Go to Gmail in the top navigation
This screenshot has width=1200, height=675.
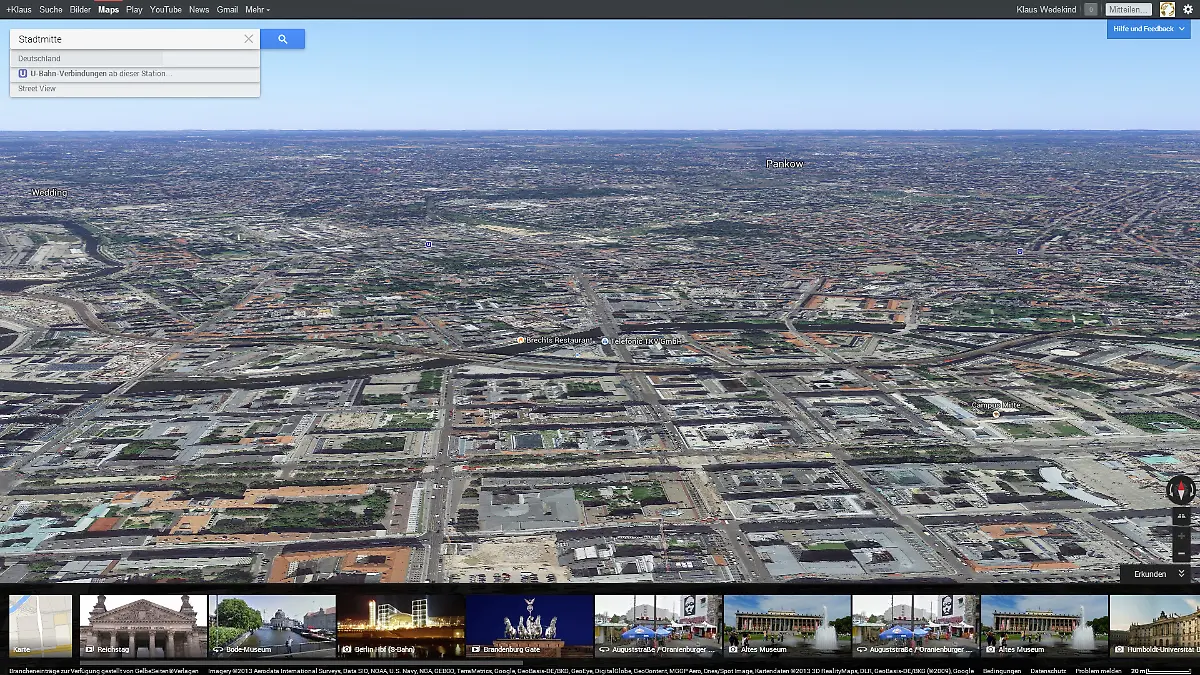[x=227, y=9]
